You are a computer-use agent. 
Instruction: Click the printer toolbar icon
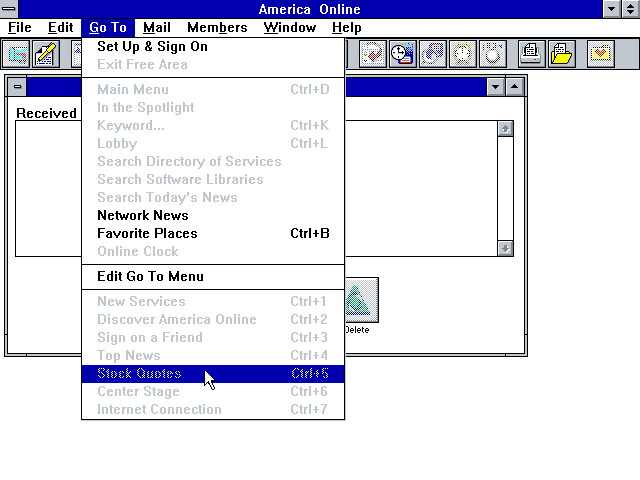[531, 53]
